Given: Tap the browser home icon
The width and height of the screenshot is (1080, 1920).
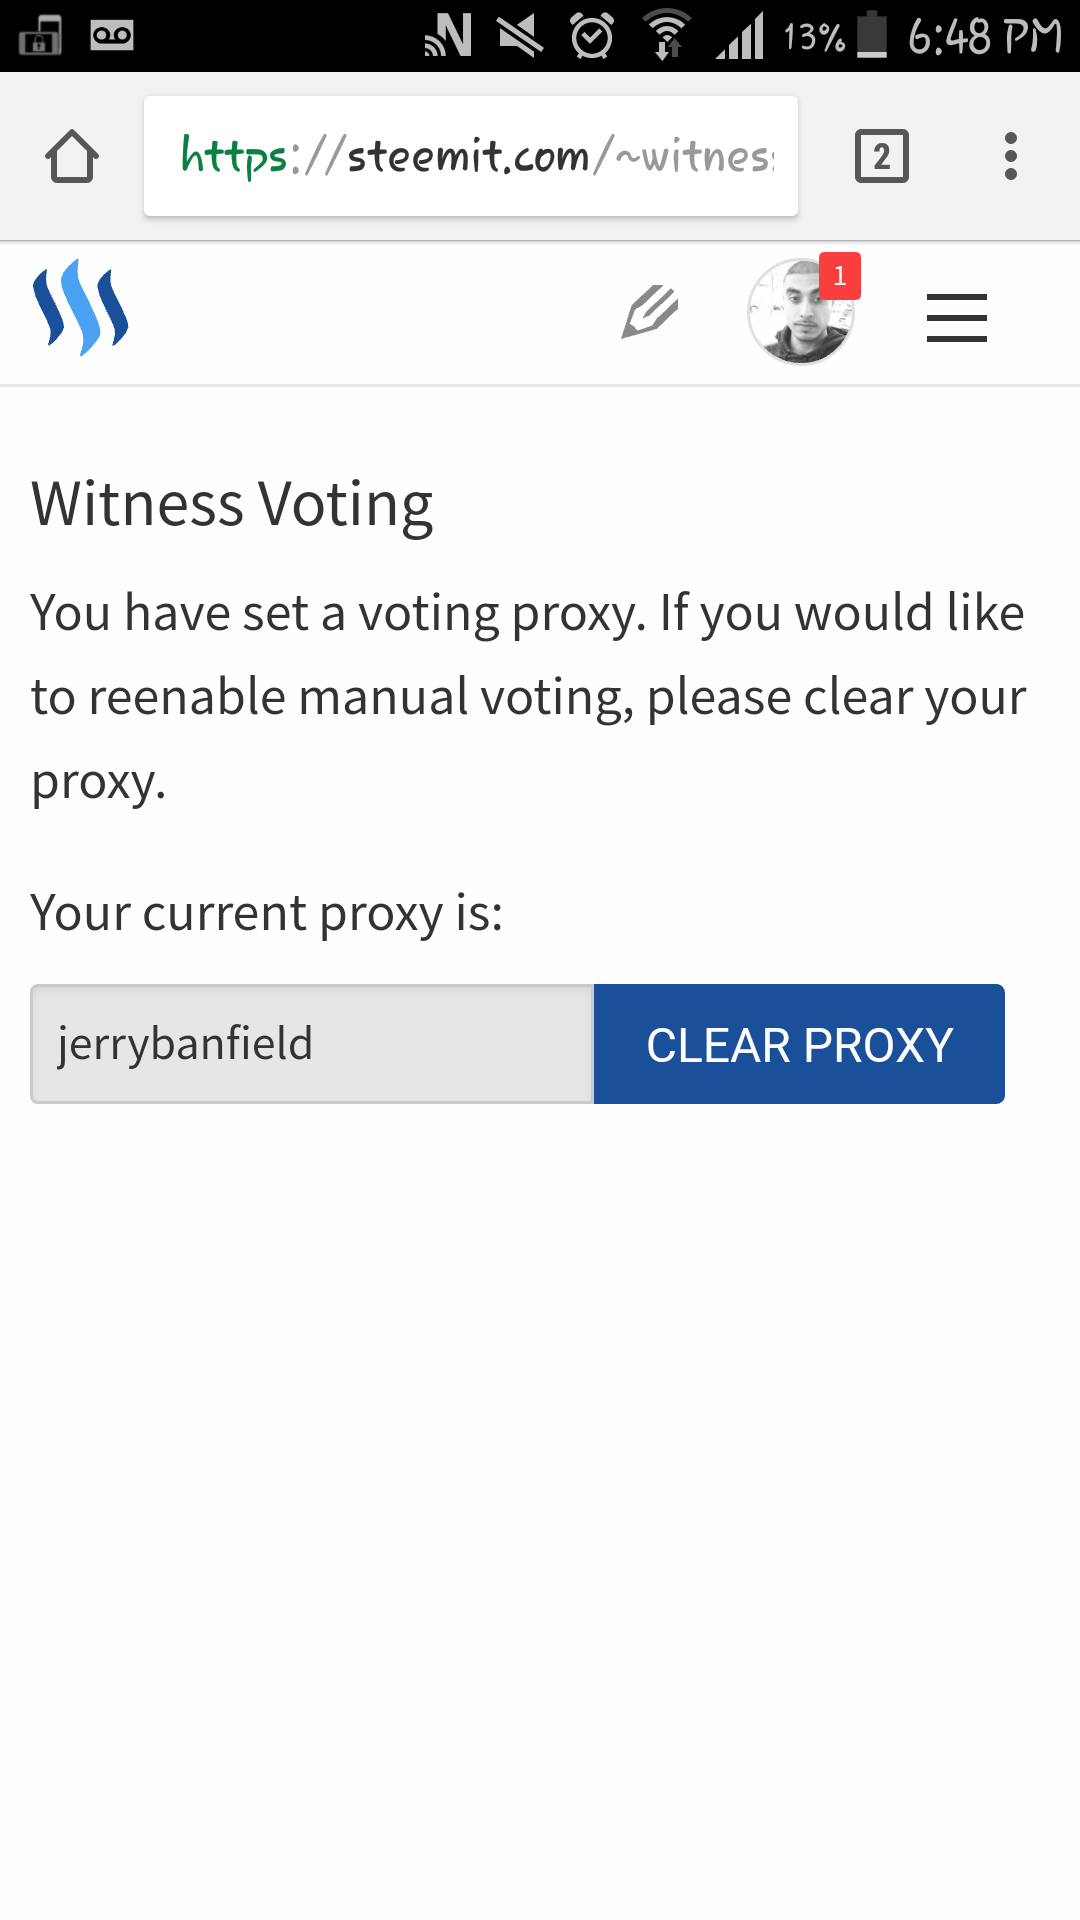Looking at the screenshot, I should [x=72, y=157].
